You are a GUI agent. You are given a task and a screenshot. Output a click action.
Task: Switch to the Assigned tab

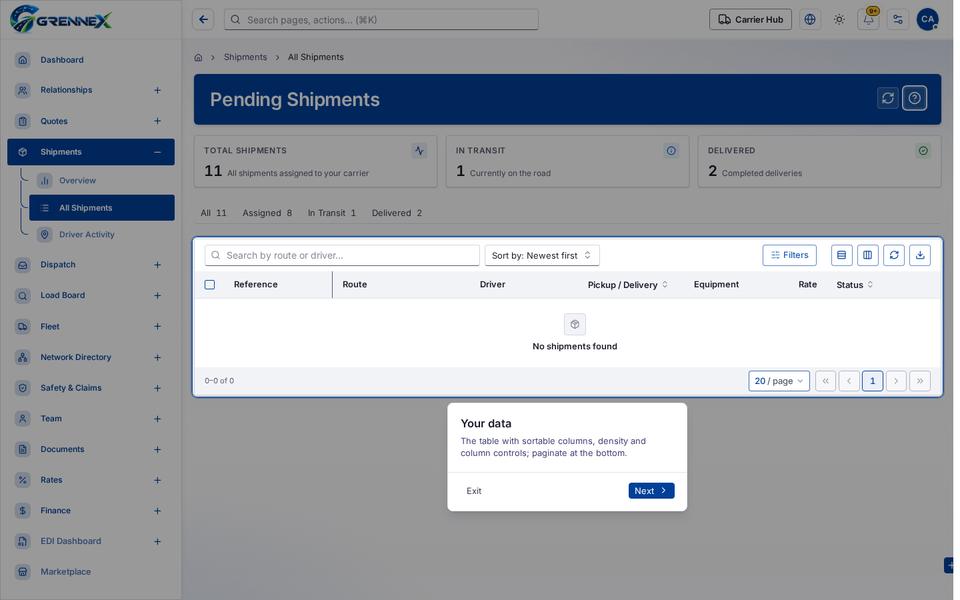pos(267,213)
